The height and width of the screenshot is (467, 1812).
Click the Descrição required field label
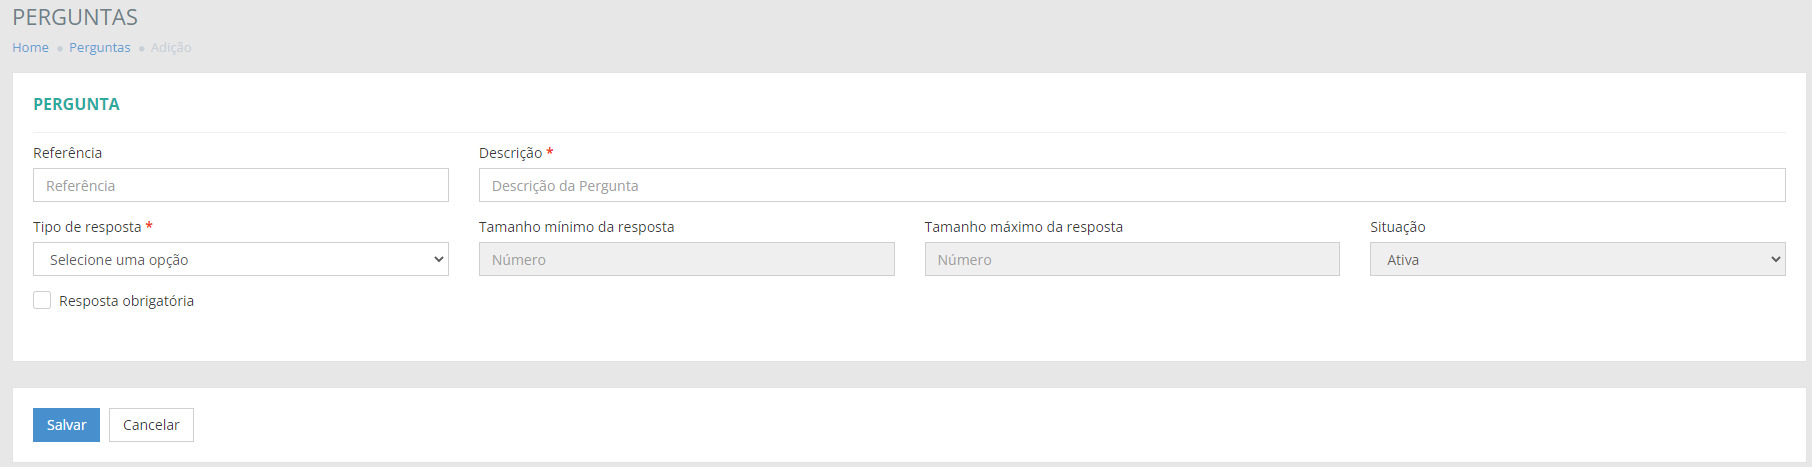click(x=510, y=153)
